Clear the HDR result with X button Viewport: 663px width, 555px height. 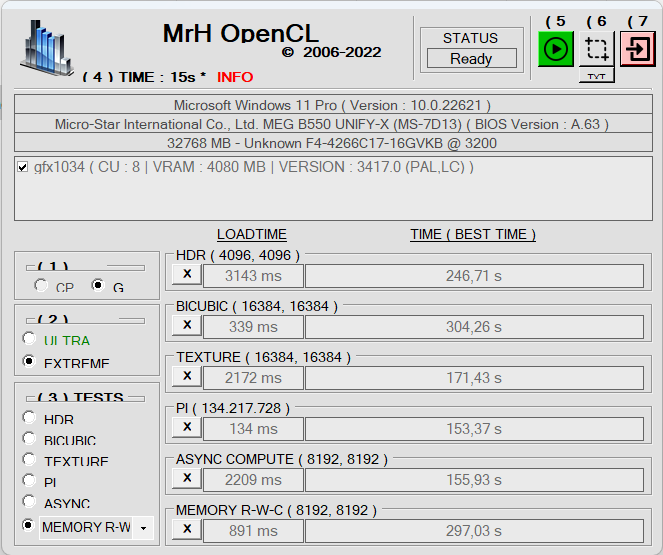coord(187,274)
